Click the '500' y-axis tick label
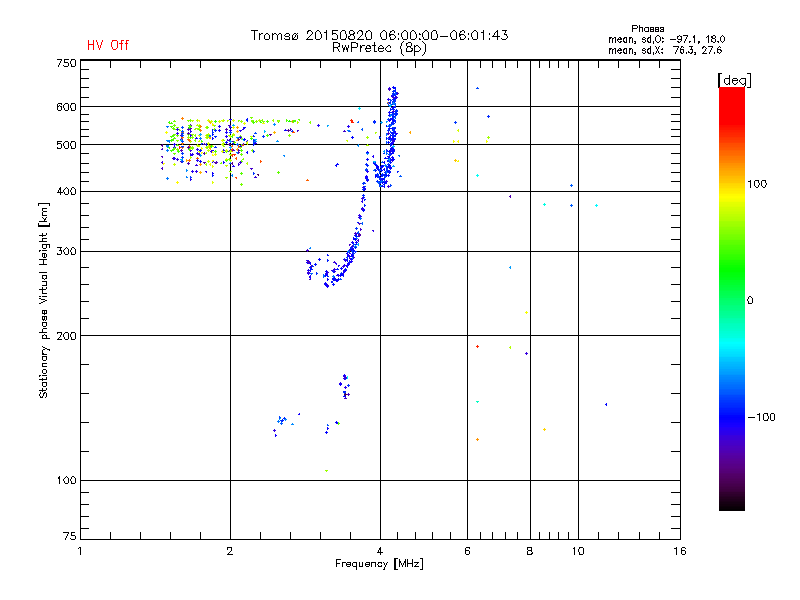 (66, 145)
